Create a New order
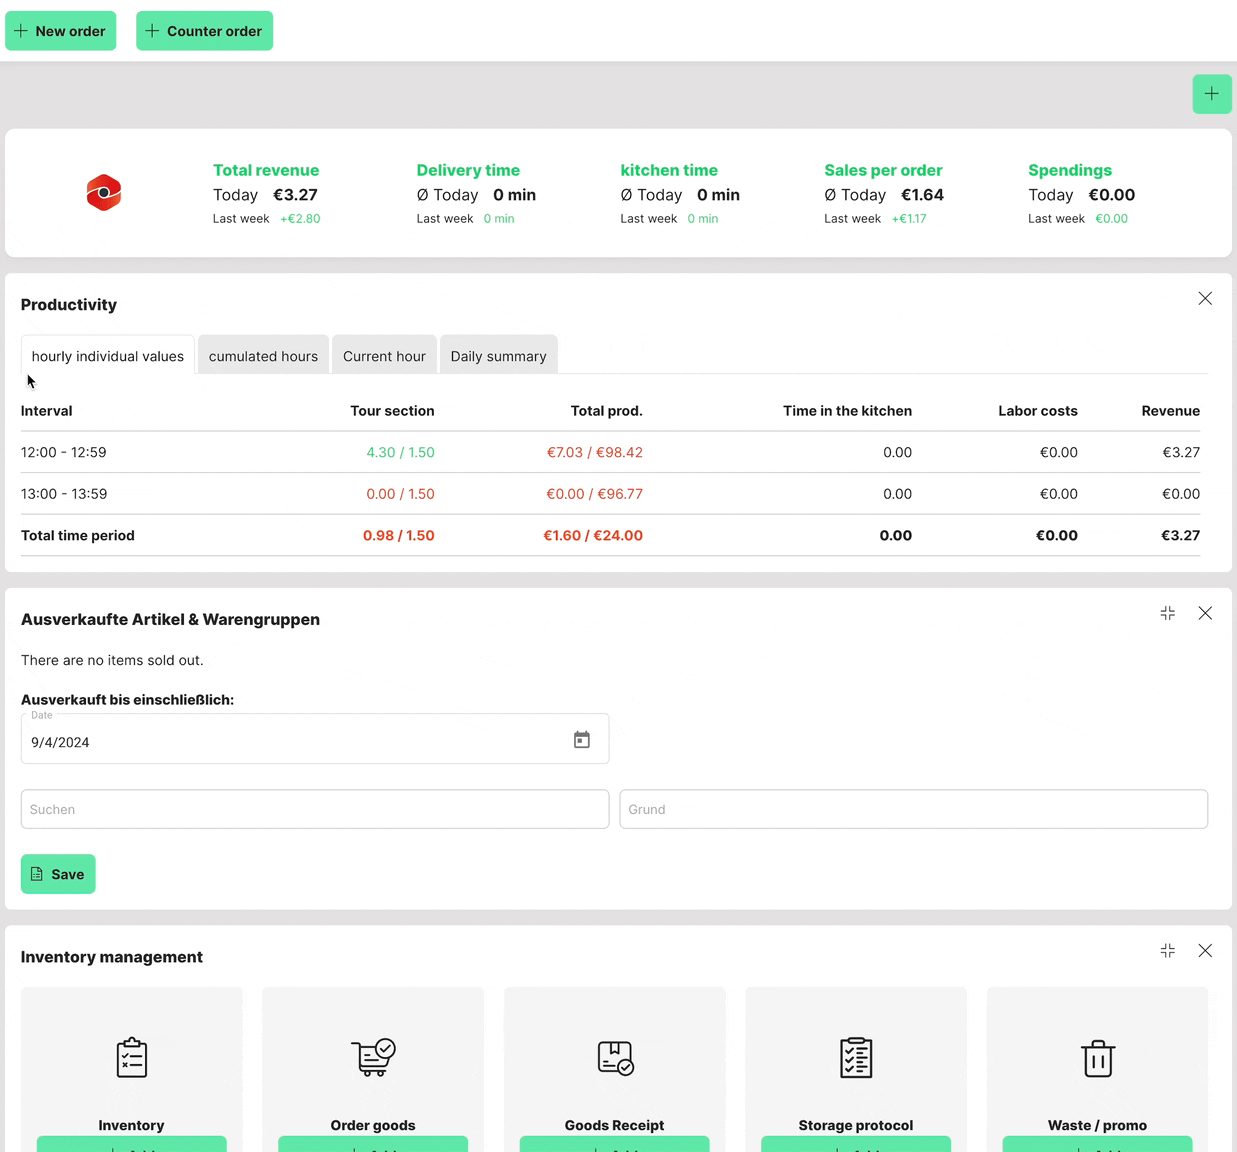Screen dimensions: 1237x1152 pos(61,31)
